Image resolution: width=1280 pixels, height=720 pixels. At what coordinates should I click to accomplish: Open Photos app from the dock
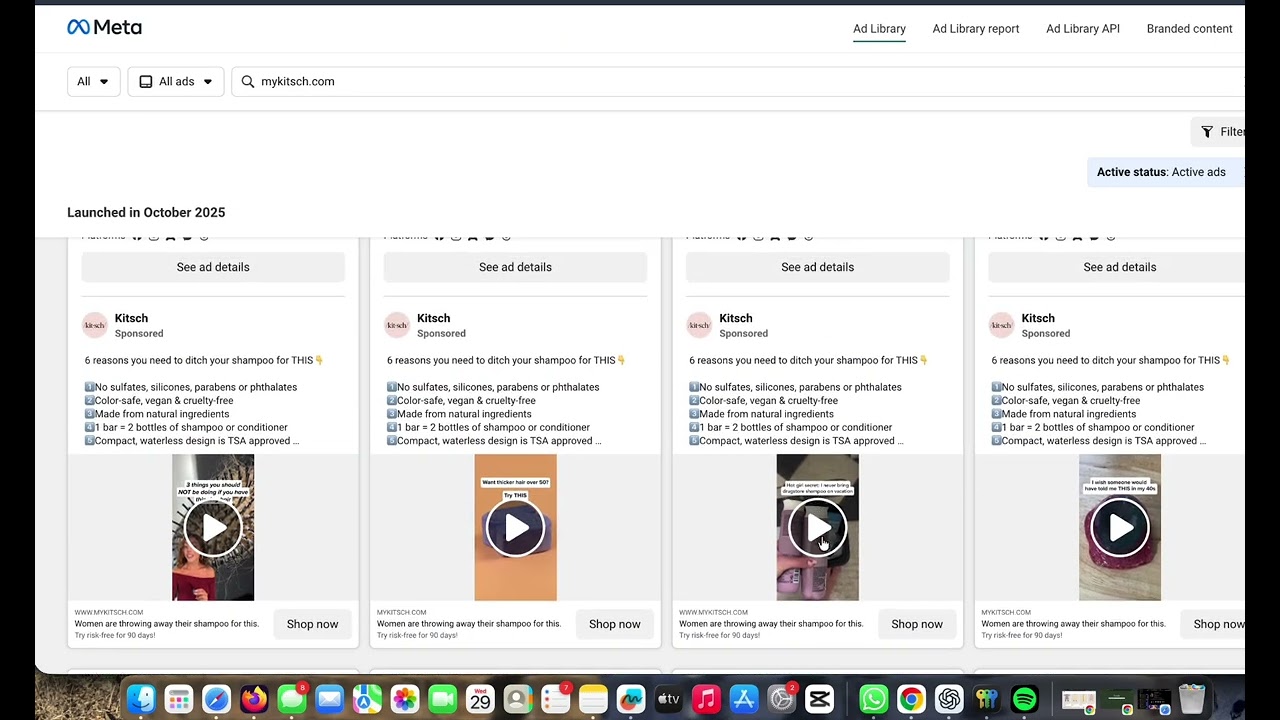tap(405, 699)
